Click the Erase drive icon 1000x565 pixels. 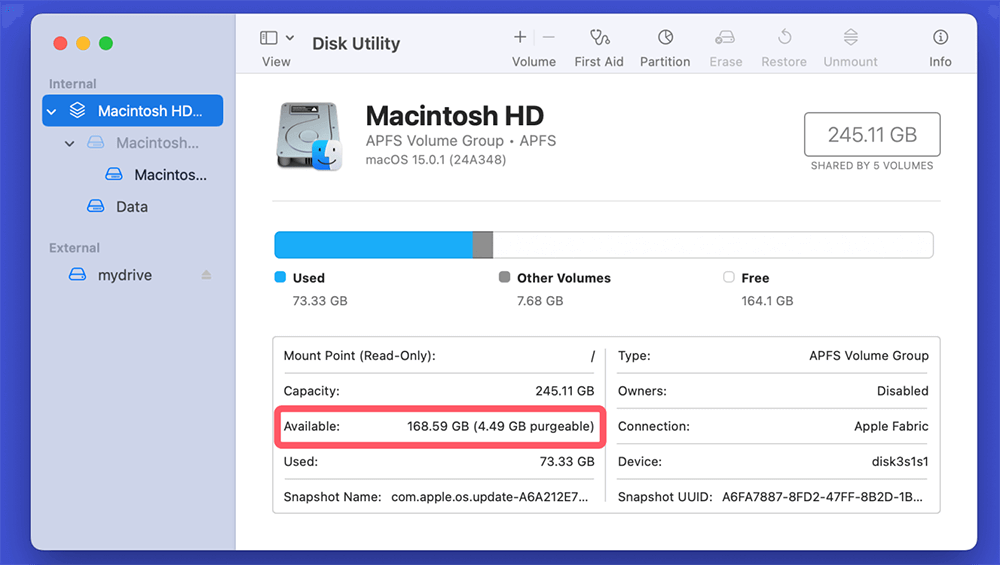[725, 38]
